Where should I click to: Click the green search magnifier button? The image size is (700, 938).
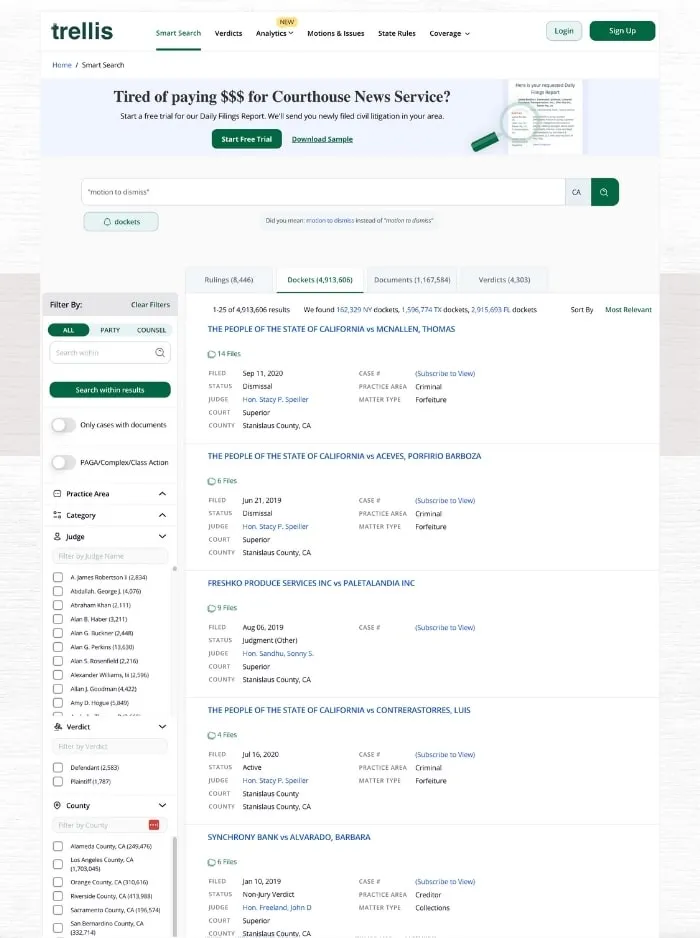604,192
